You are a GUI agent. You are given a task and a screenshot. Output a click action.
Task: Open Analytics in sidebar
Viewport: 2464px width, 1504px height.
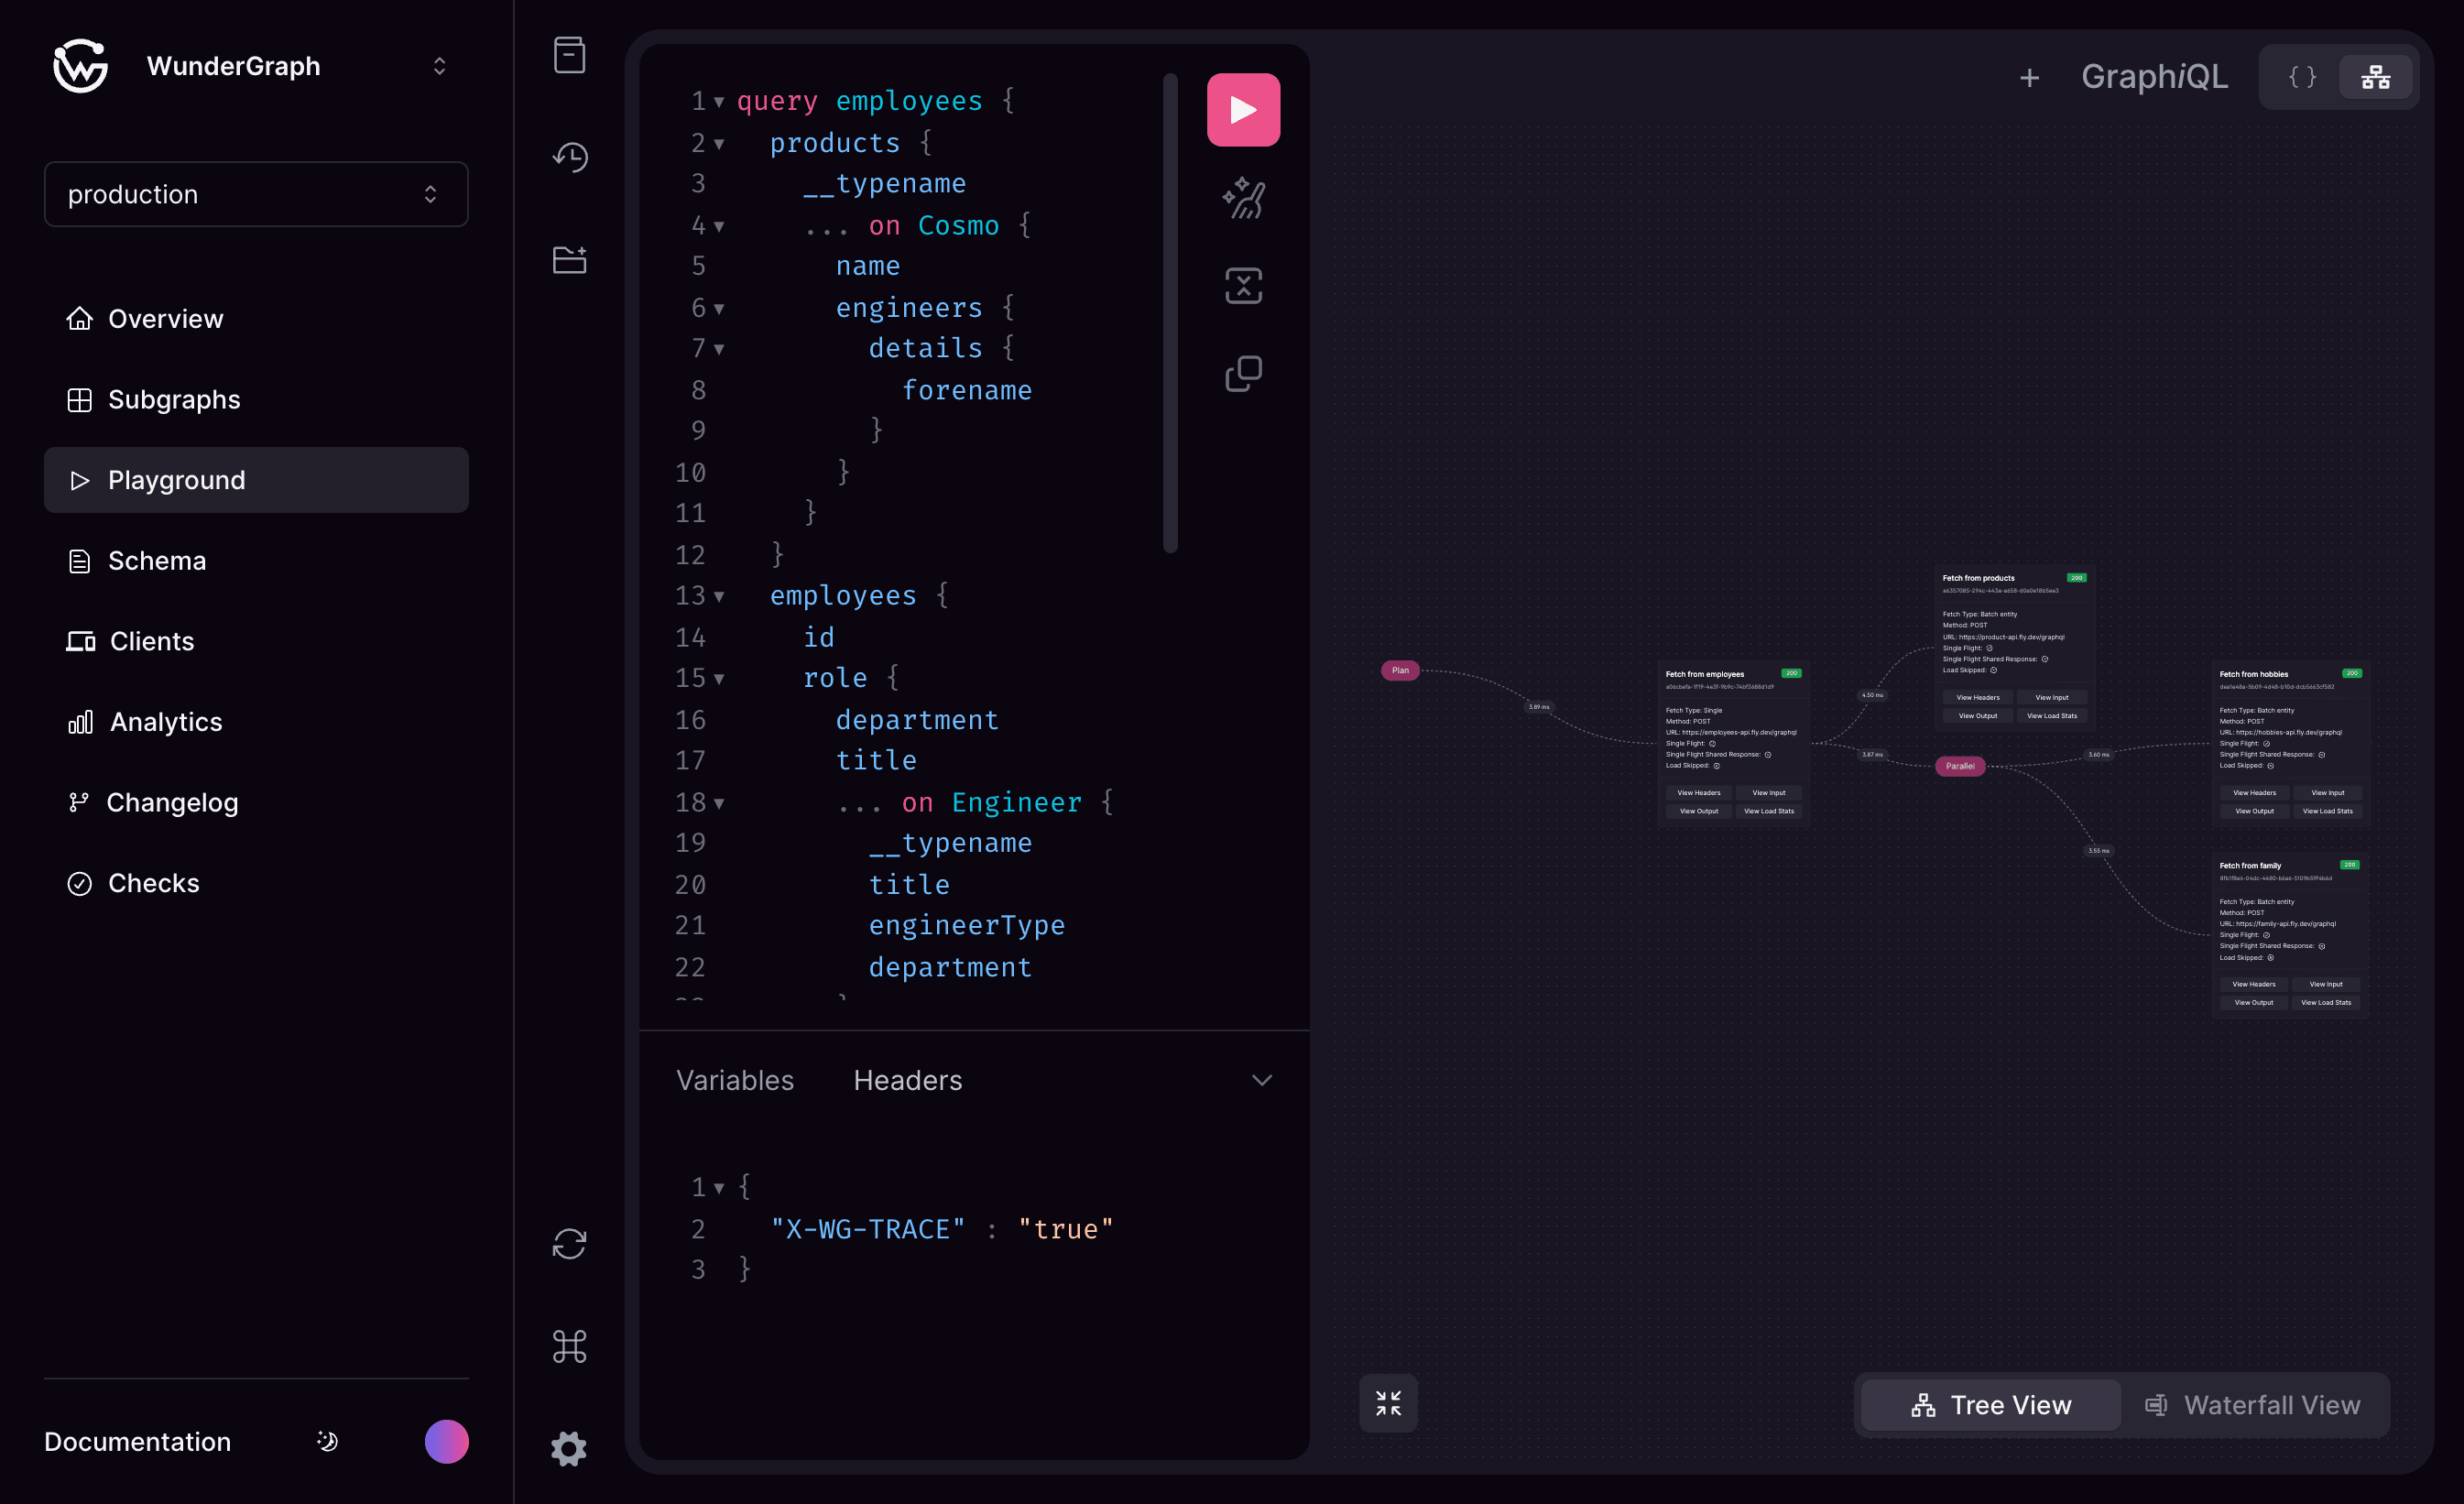click(256, 722)
